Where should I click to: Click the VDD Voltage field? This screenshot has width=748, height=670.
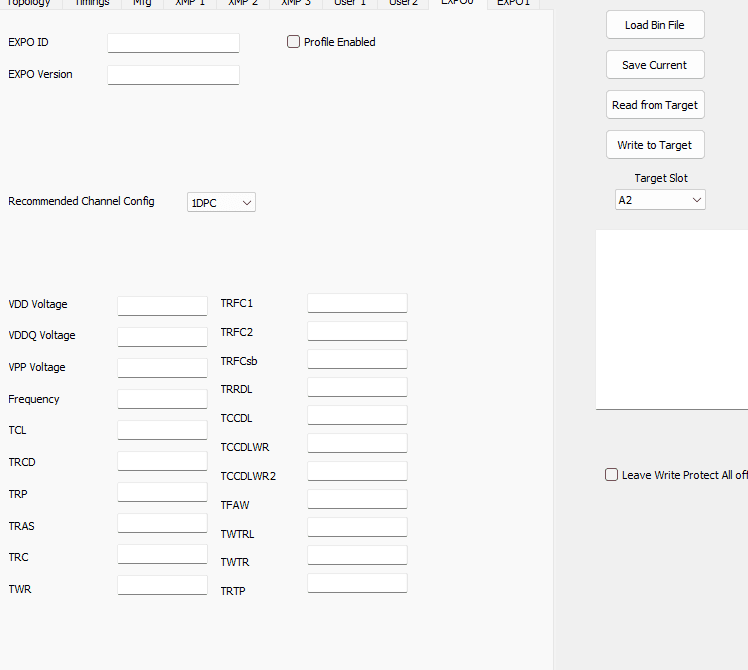[162, 305]
